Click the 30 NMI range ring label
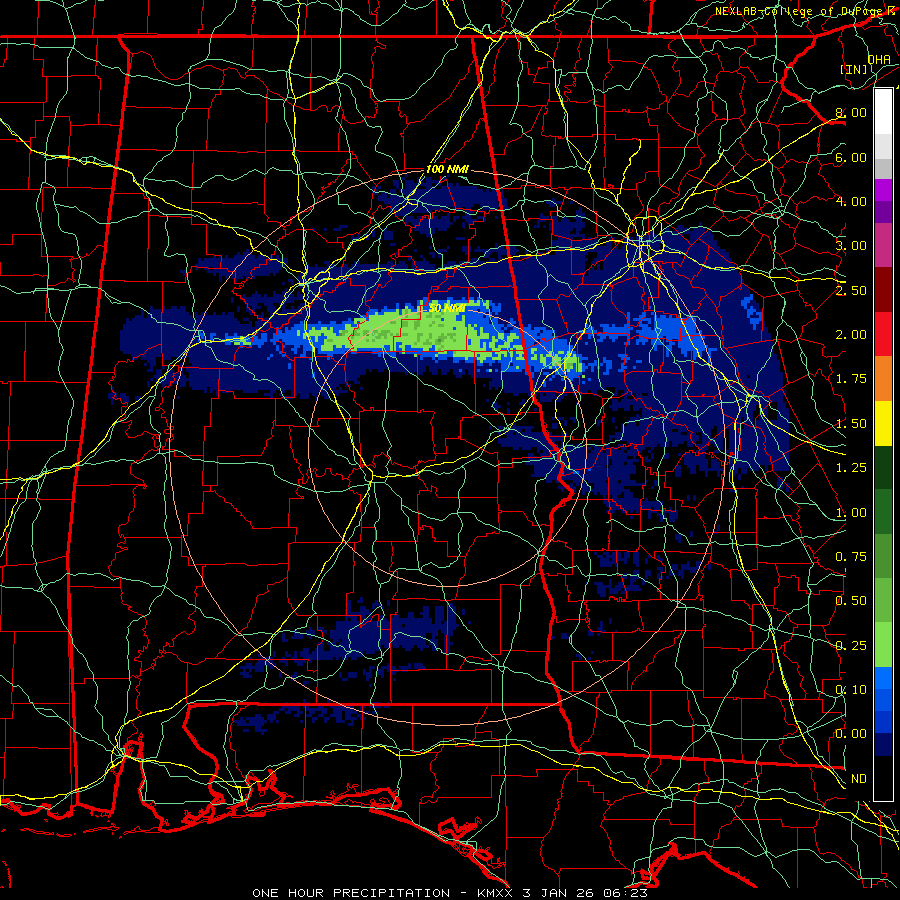Screen dimensions: 900x900 [x=447, y=308]
